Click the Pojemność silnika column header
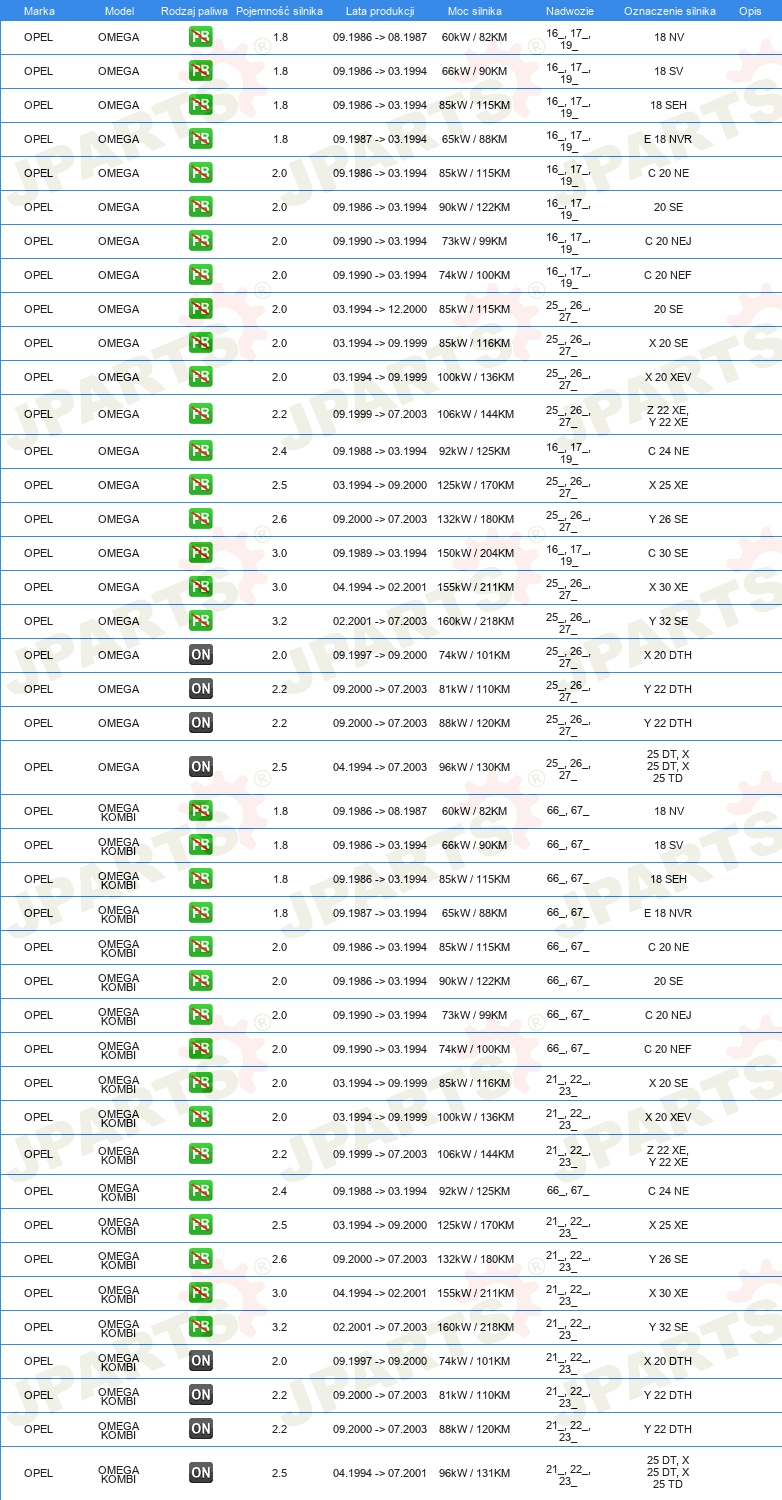Image resolution: width=782 pixels, height=1500 pixels. (279, 11)
